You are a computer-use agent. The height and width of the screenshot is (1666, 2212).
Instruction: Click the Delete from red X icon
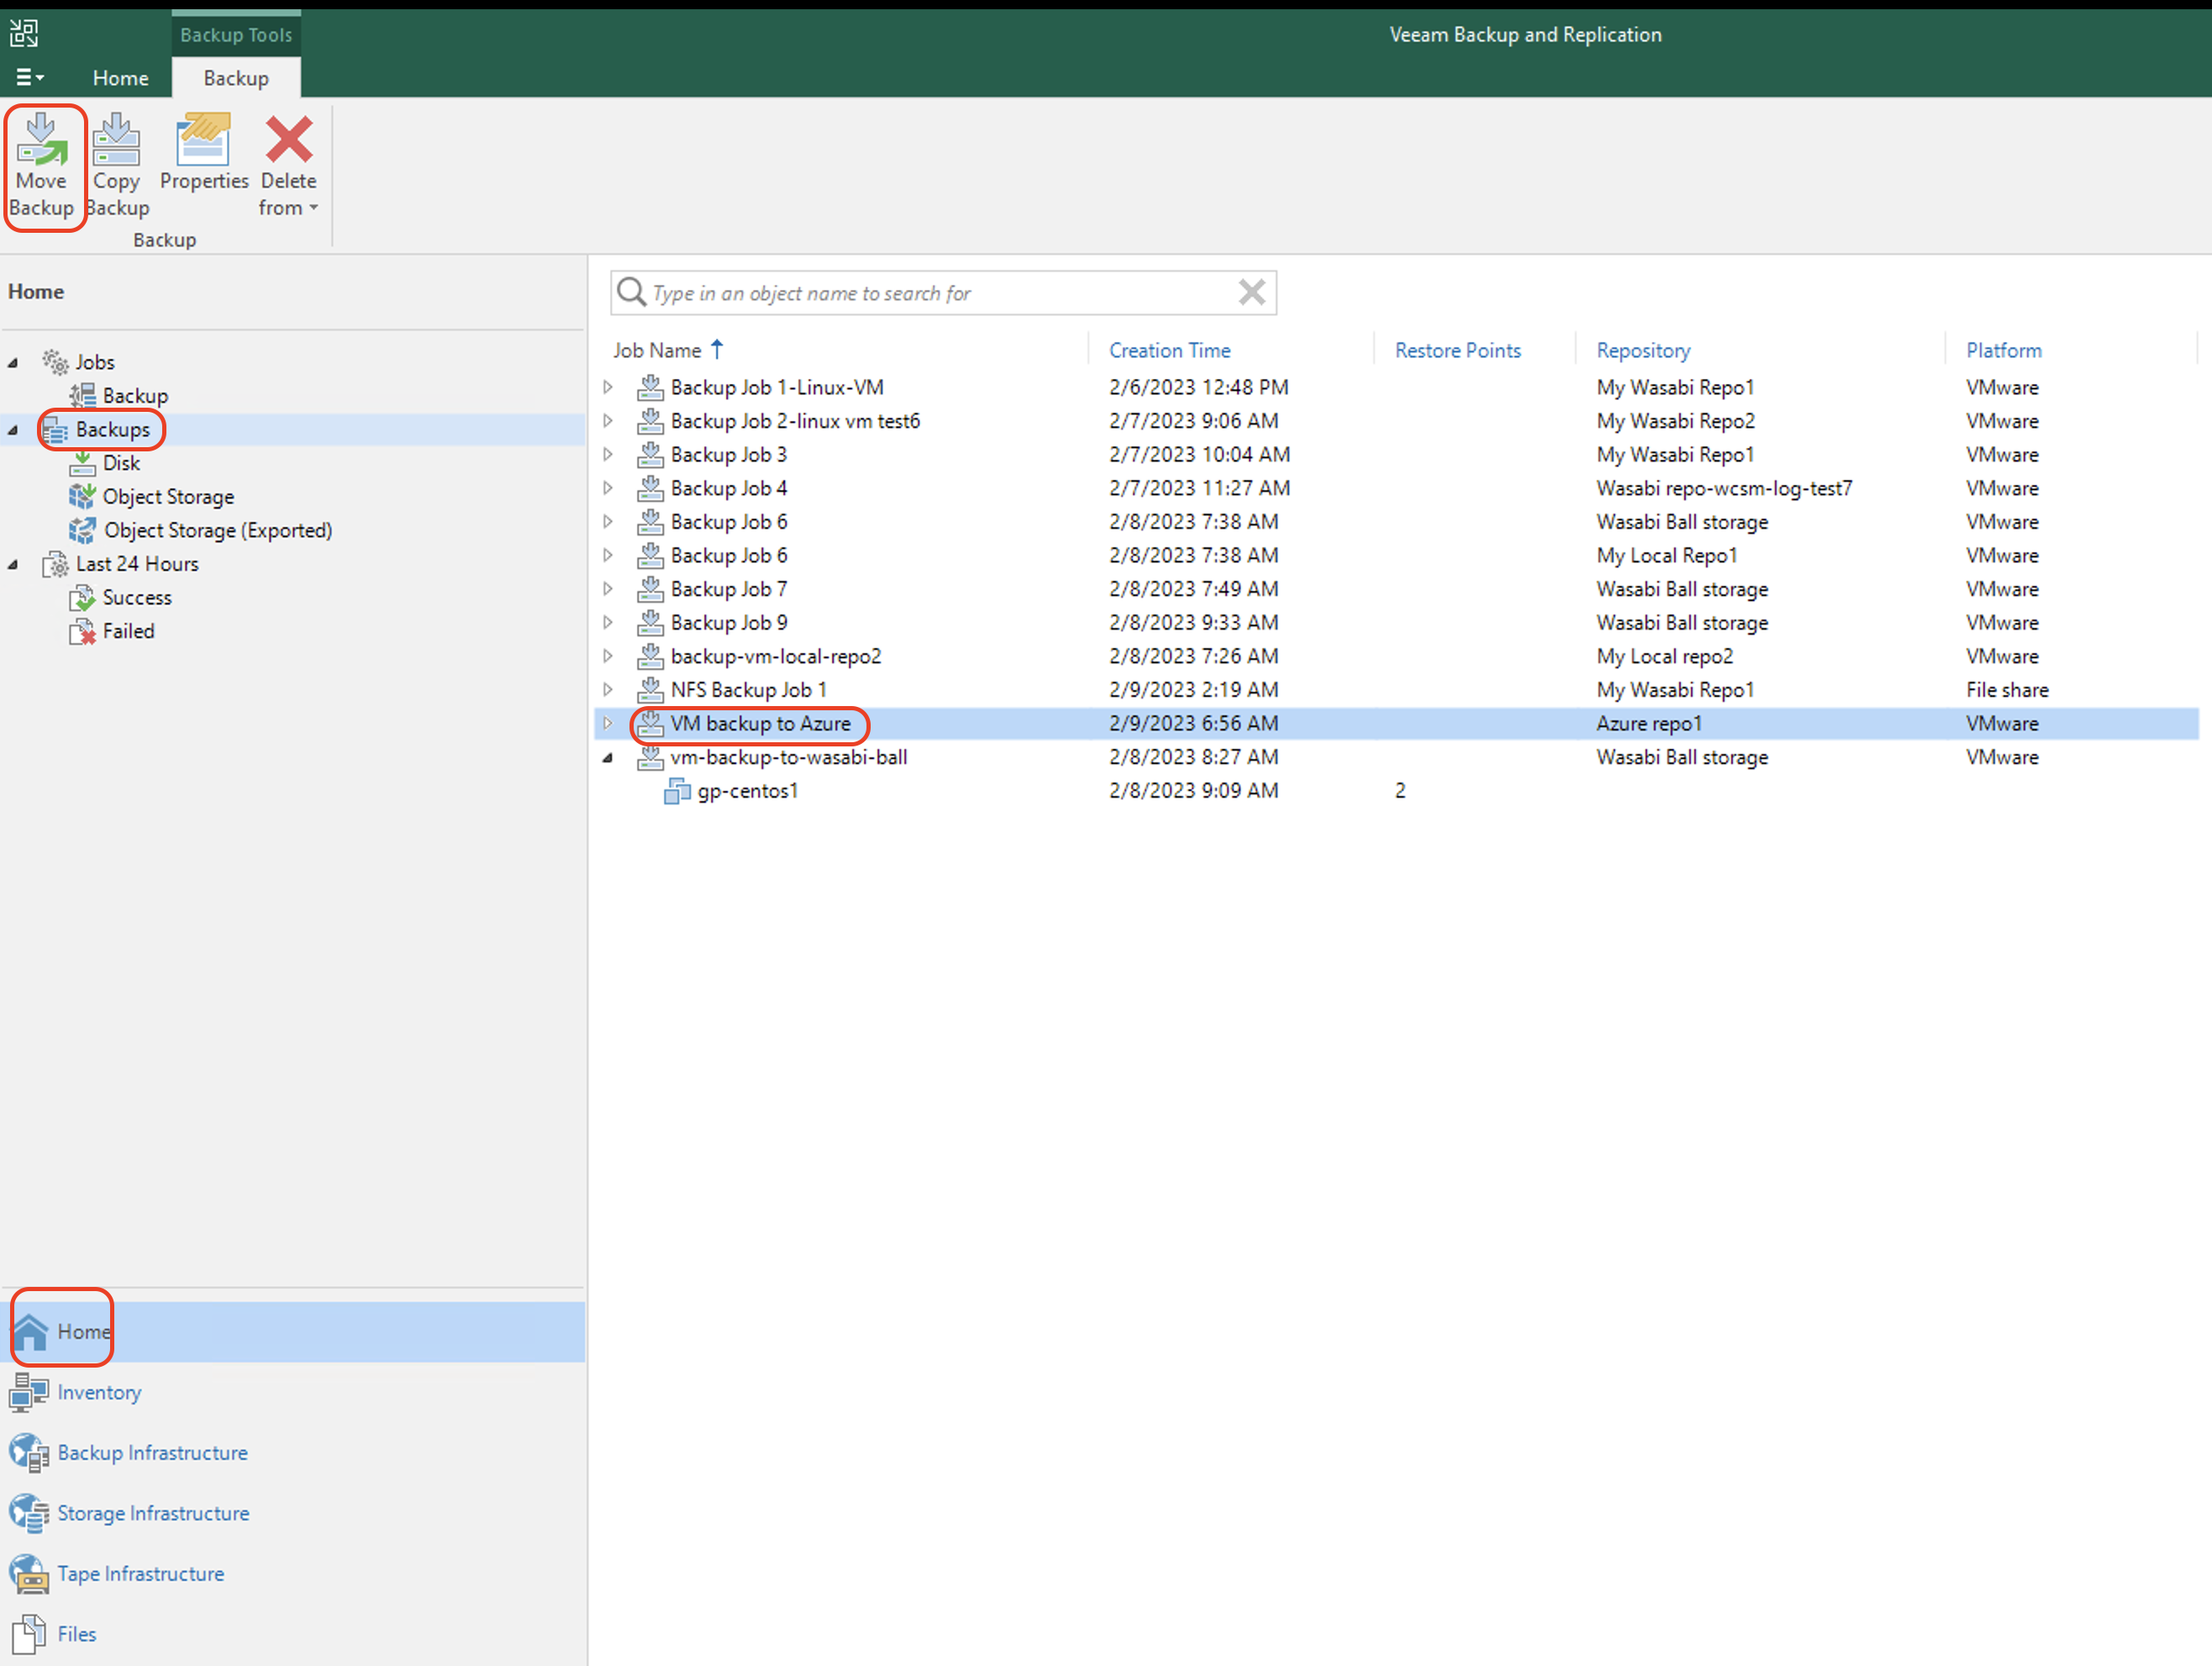[x=289, y=139]
